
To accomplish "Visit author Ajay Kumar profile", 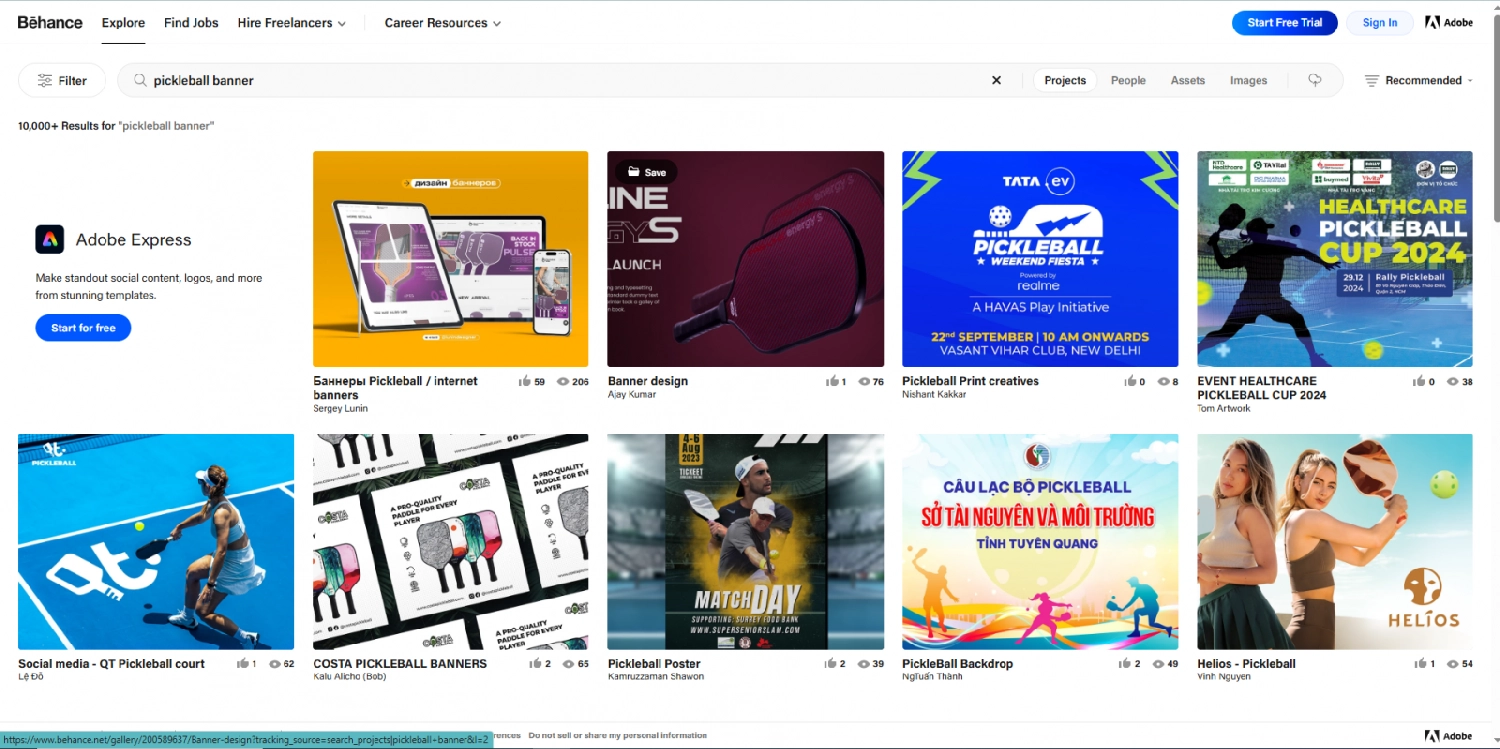I will (x=632, y=394).
